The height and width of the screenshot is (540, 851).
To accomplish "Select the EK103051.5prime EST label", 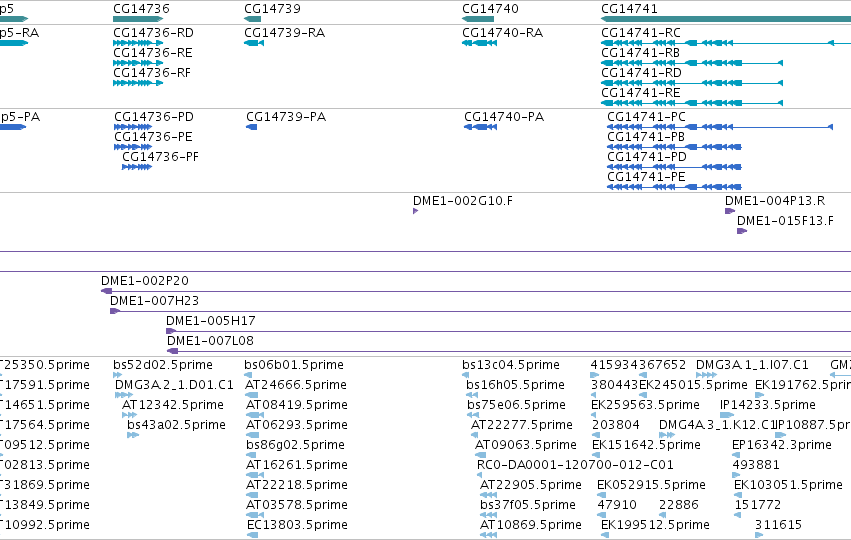I will tap(789, 485).
